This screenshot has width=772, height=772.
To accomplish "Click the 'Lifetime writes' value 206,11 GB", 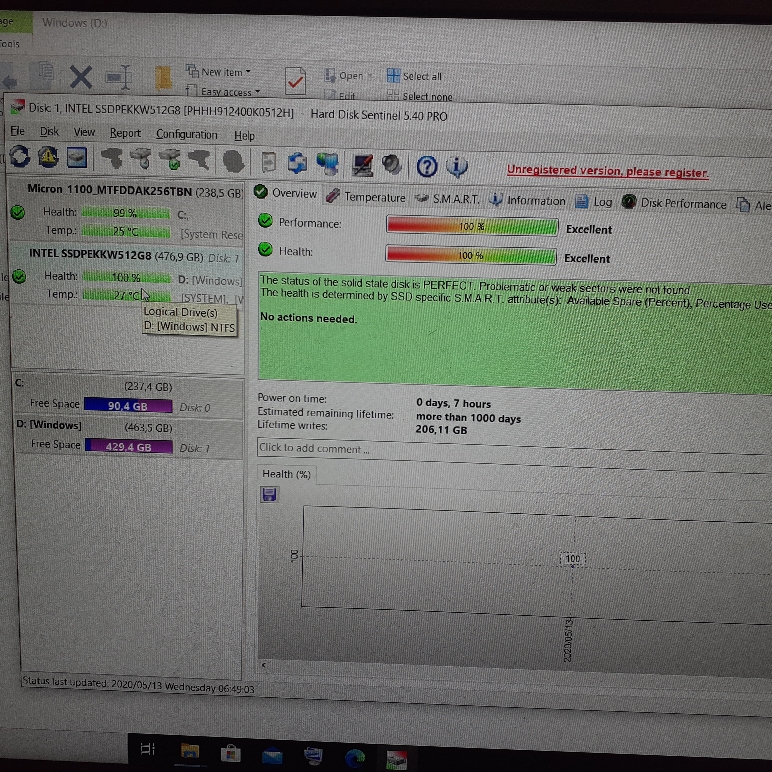I will pos(441,429).
